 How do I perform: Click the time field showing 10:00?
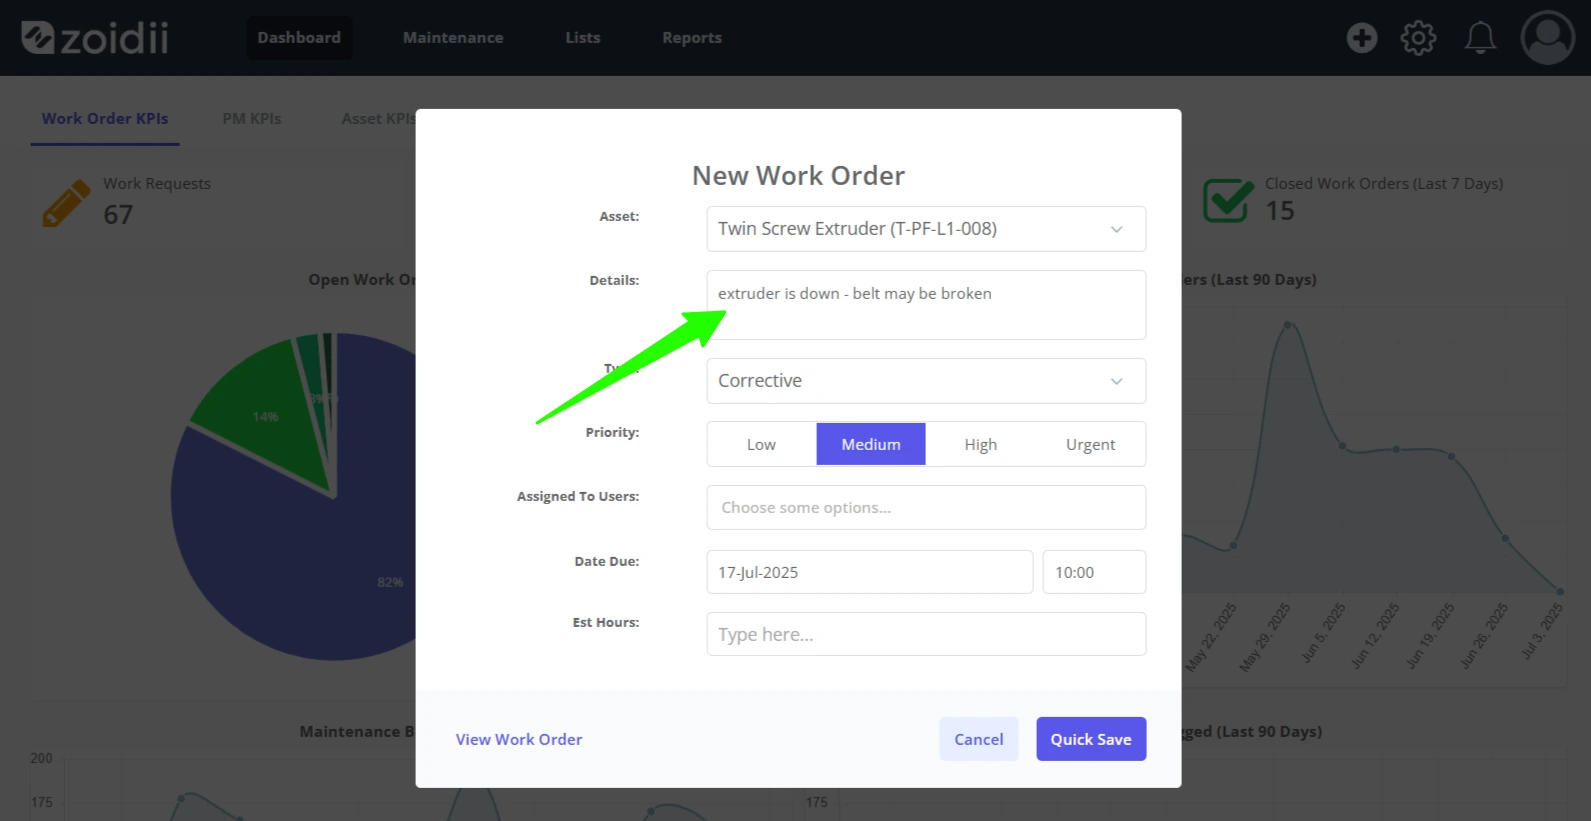pos(1094,572)
